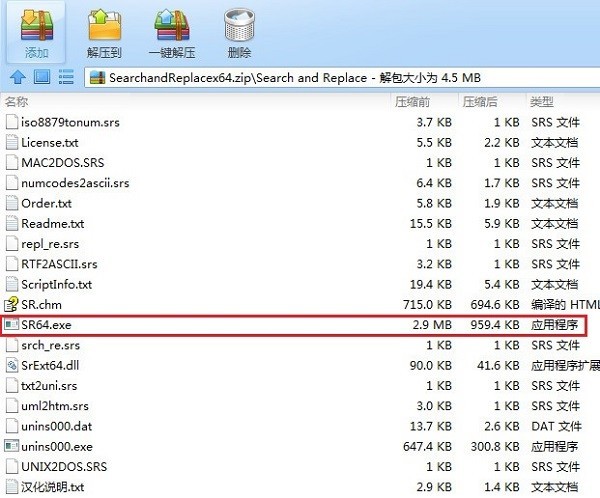This screenshot has height=498, width=600.
Task: Select License.txt in the file list
Action: 50,143
